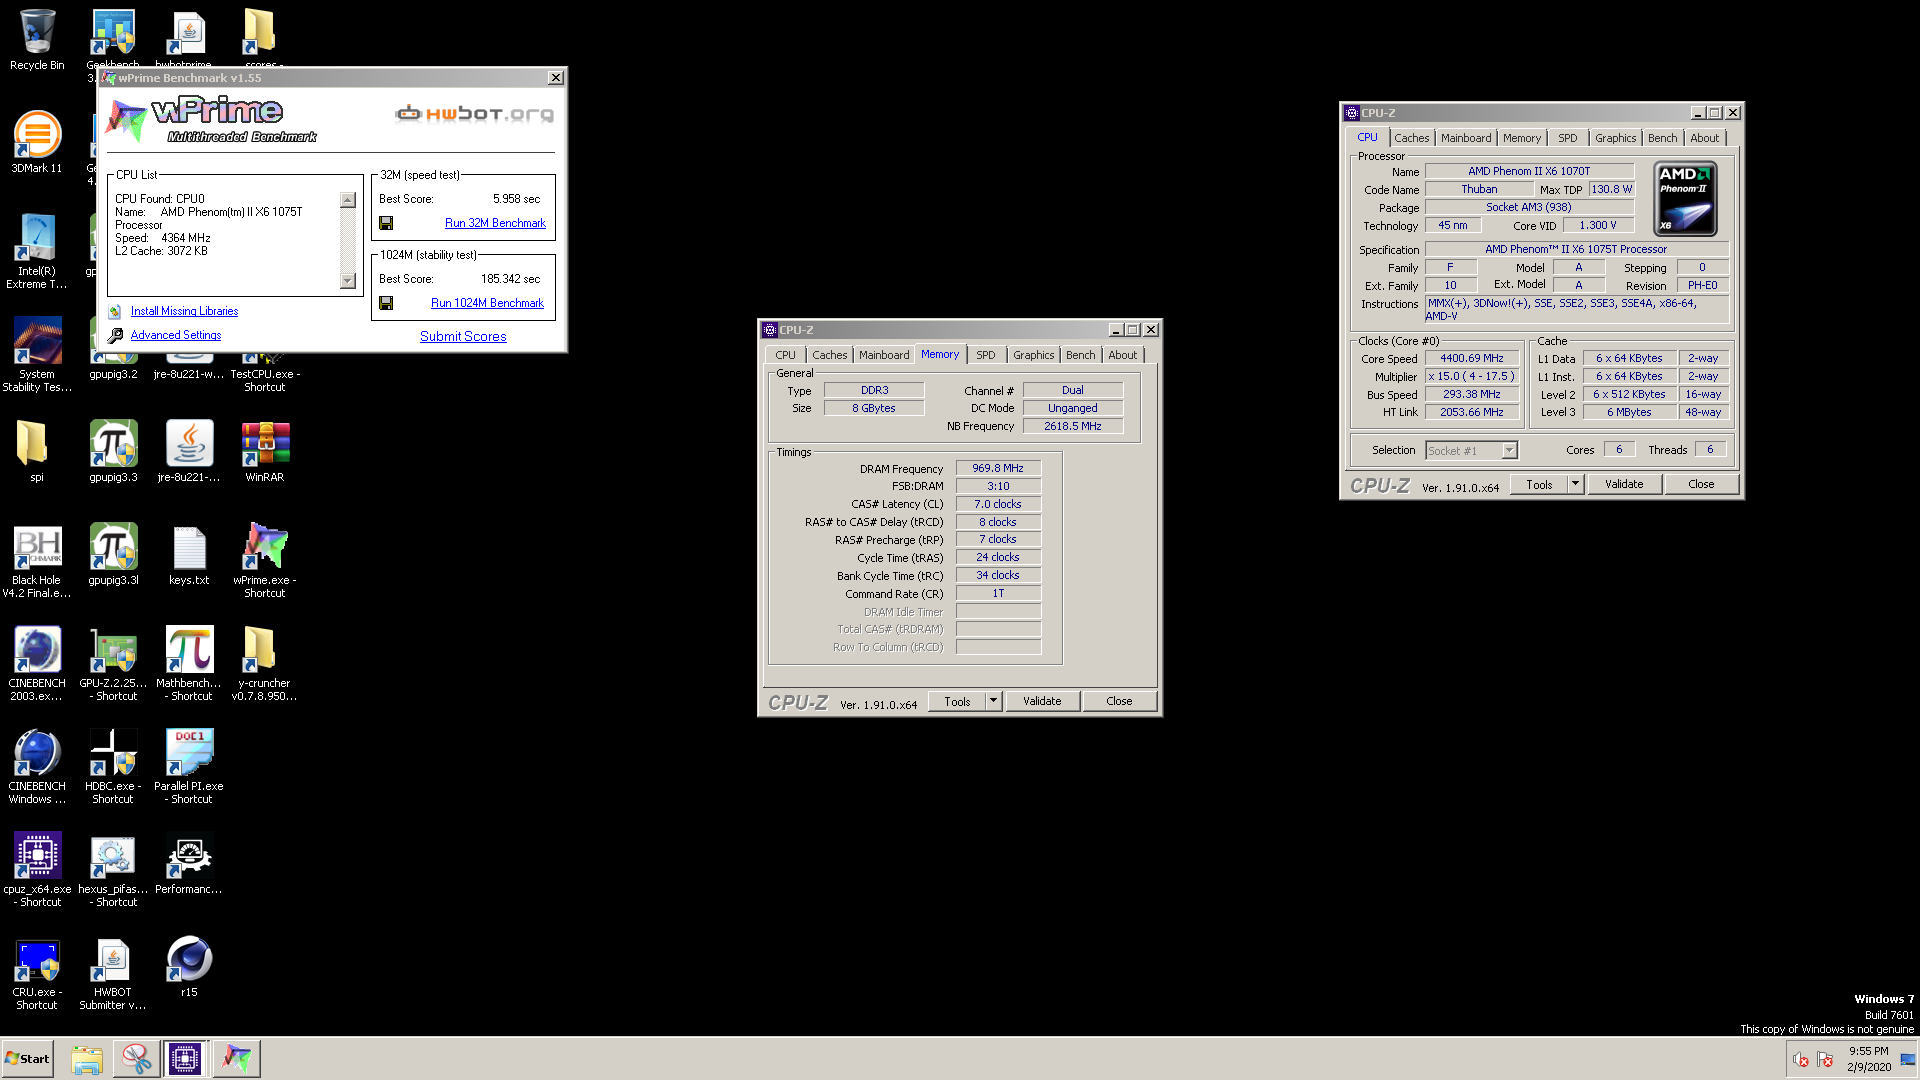The image size is (1920, 1080).
Task: Open the Parallel PI.exe shortcut icon
Action: pos(189,766)
